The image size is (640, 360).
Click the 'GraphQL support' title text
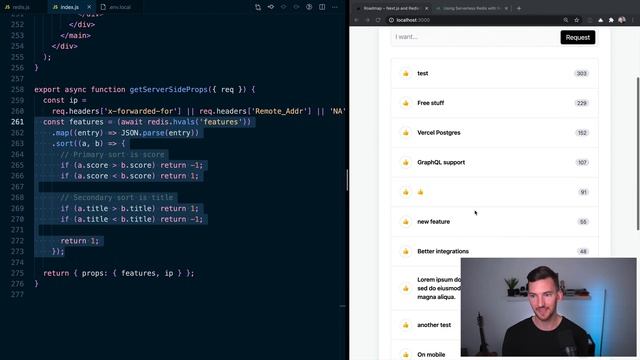[x=441, y=162]
